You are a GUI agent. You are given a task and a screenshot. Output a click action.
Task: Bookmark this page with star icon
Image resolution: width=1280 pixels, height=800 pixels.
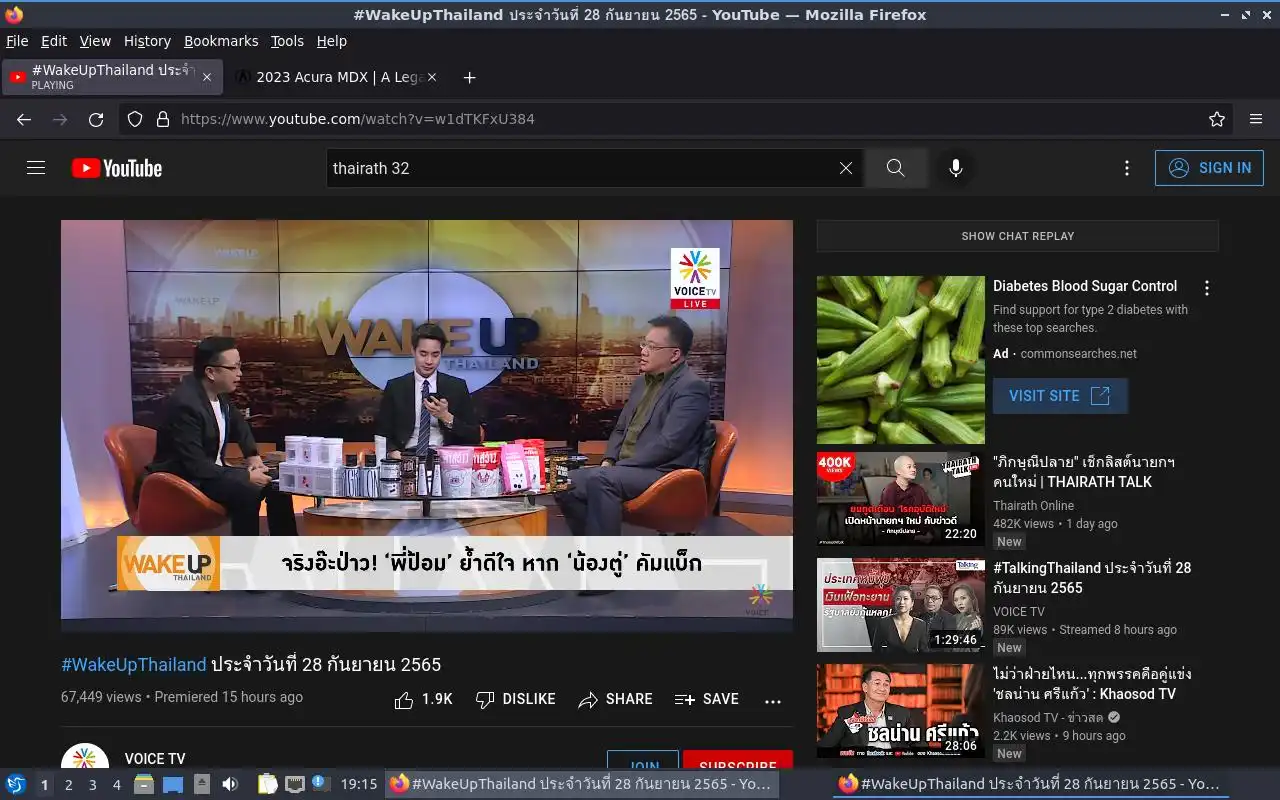coord(1217,119)
